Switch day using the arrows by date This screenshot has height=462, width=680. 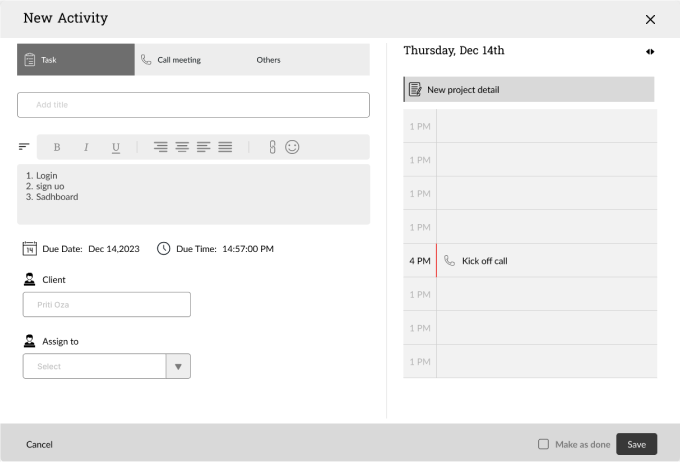click(650, 52)
